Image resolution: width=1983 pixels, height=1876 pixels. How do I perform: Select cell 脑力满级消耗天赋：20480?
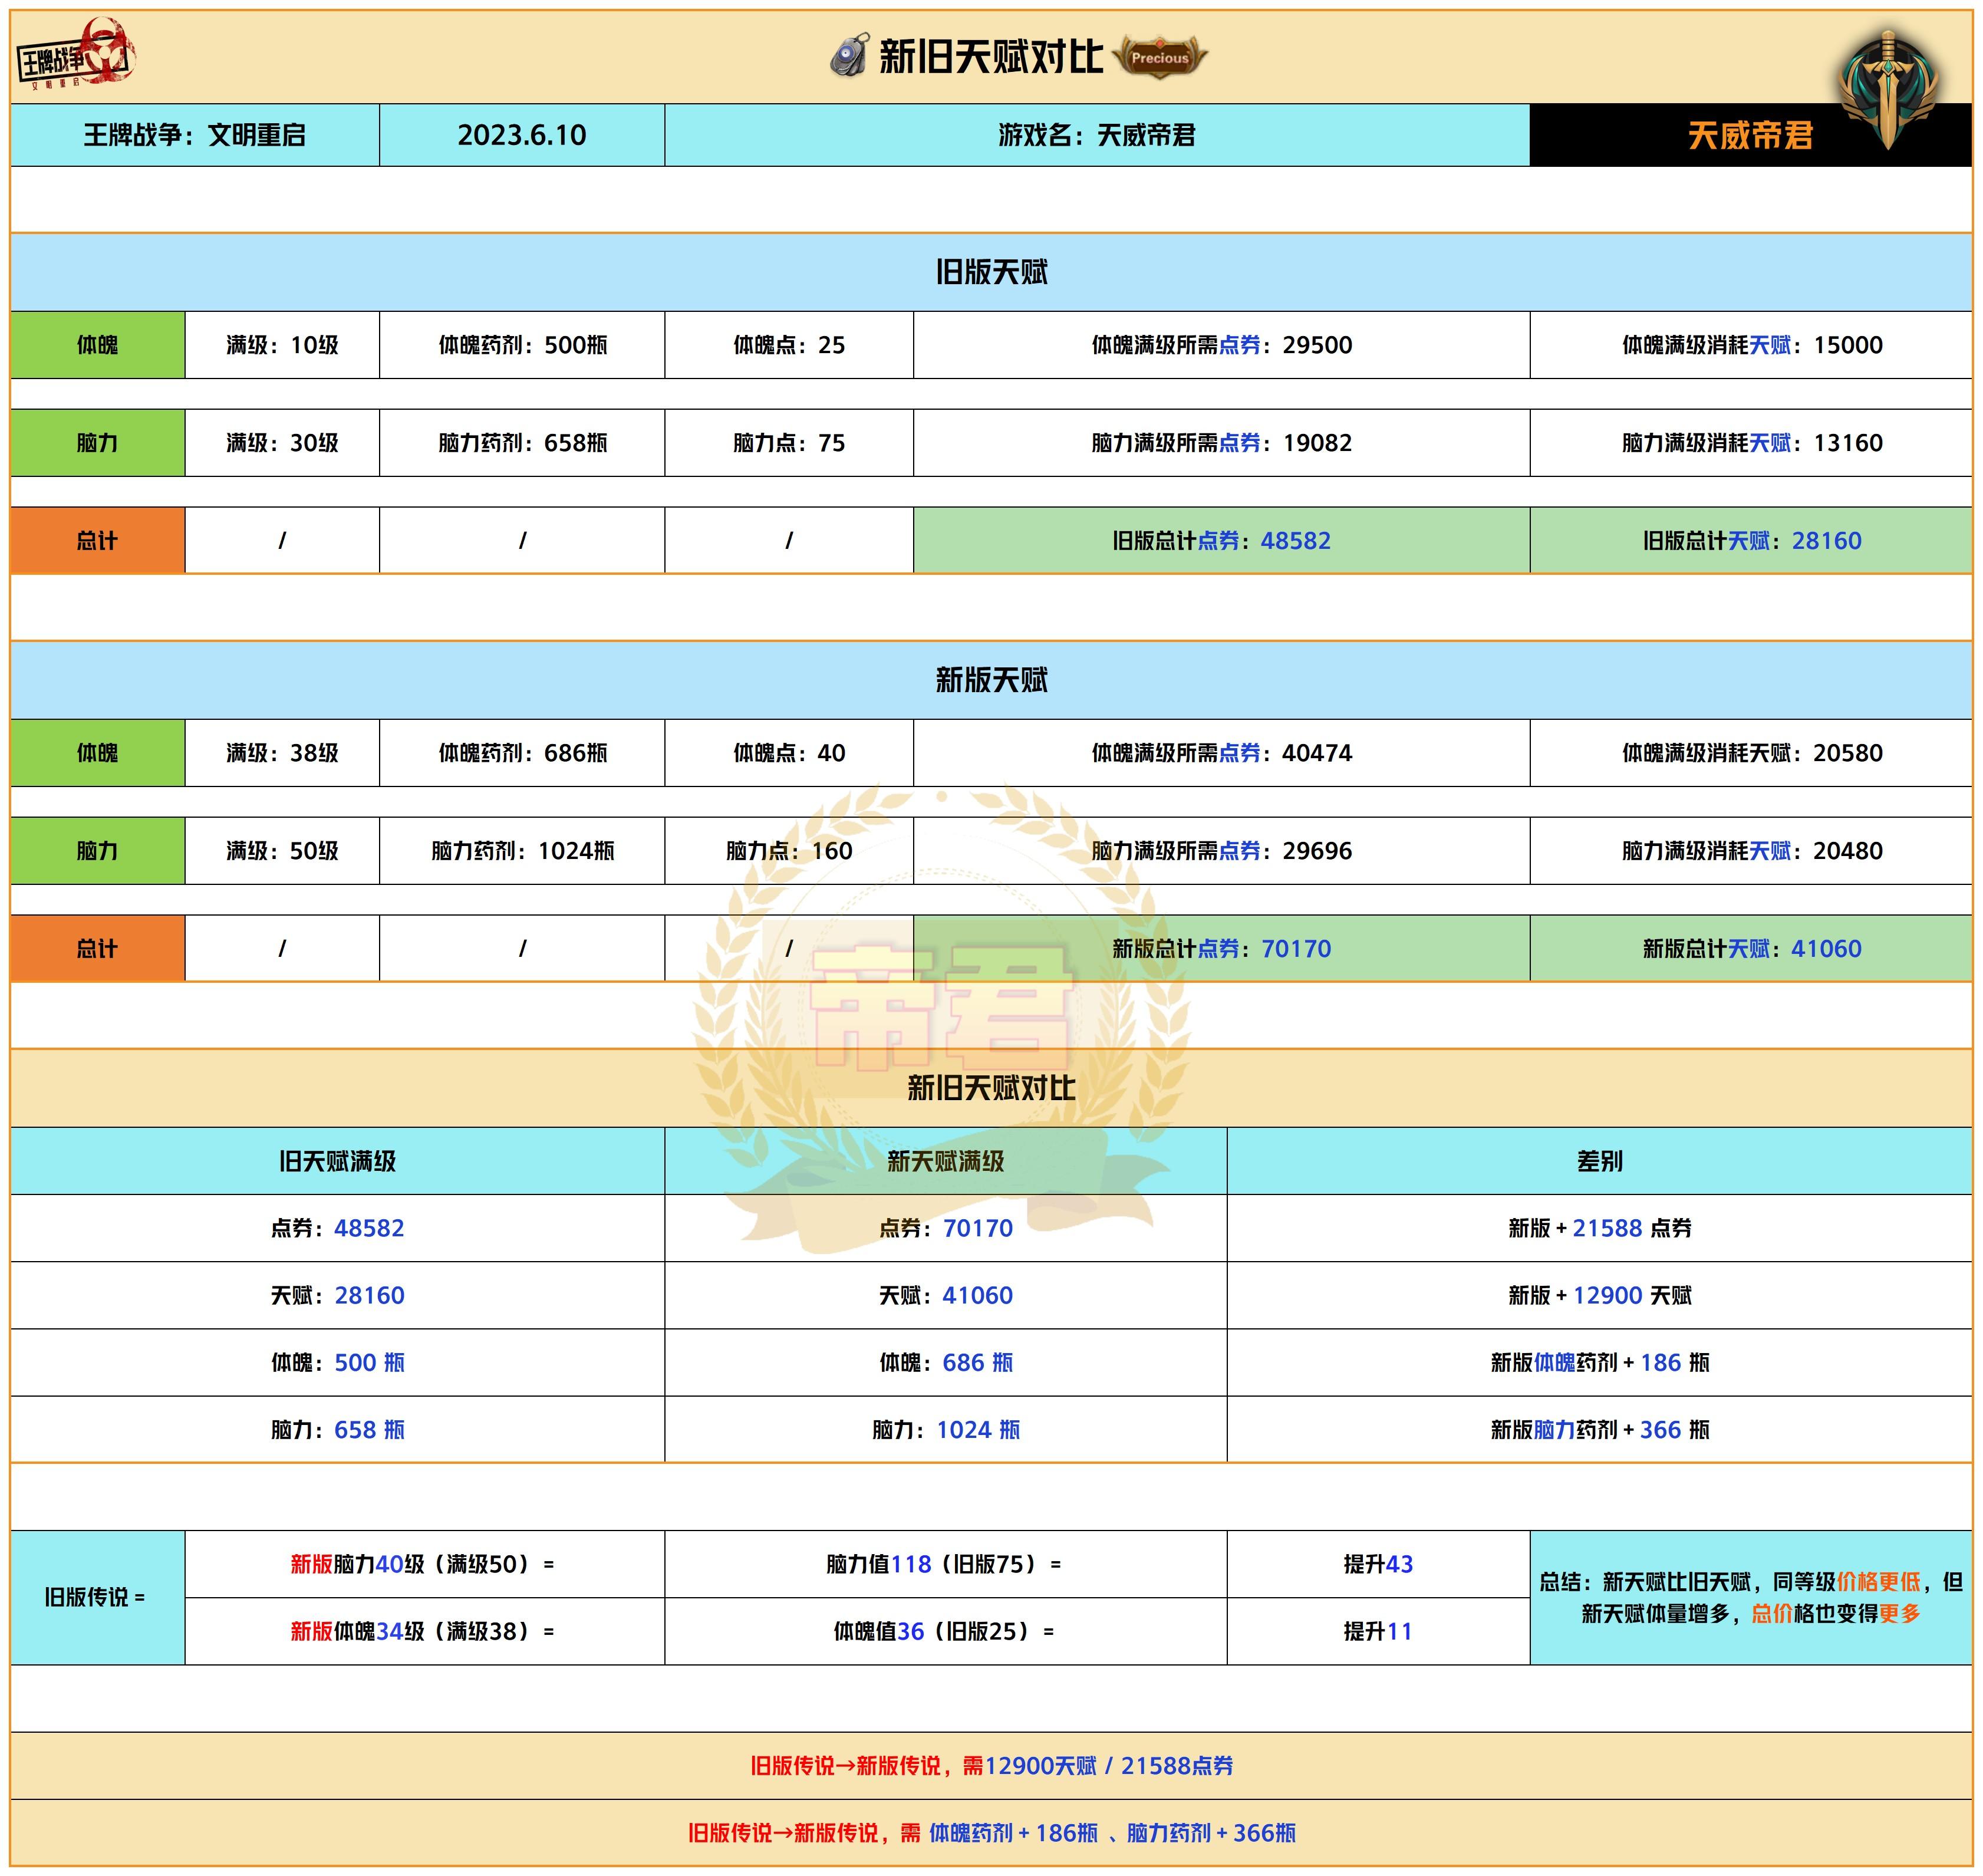tap(1751, 851)
